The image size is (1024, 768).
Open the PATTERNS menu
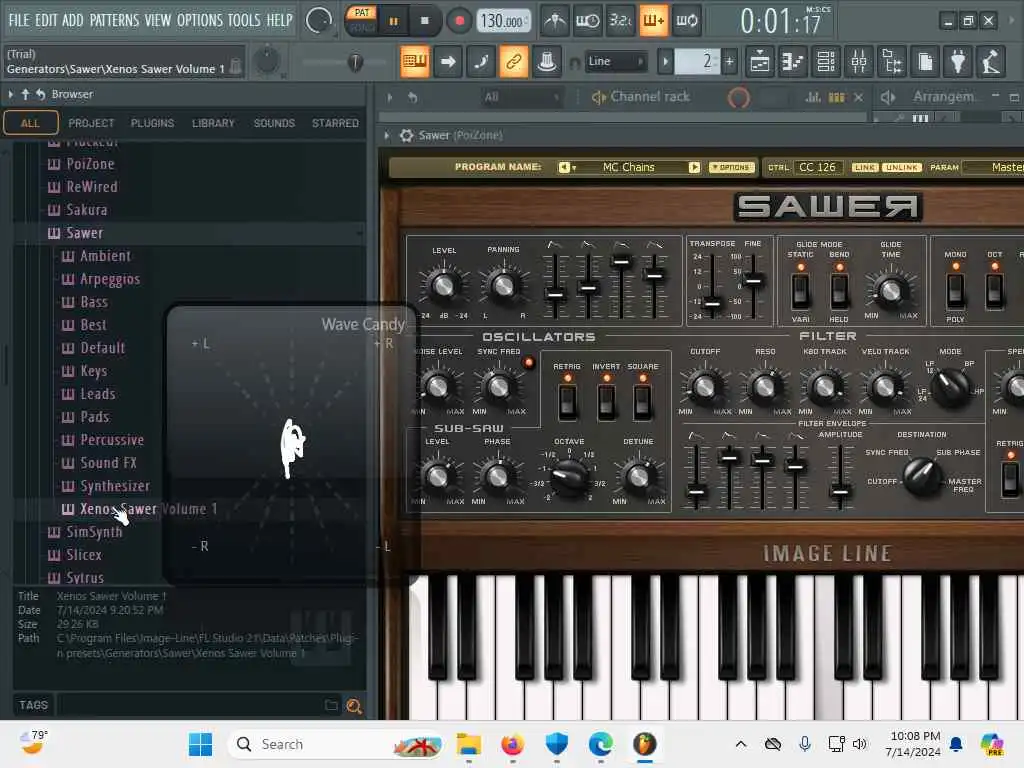(114, 20)
